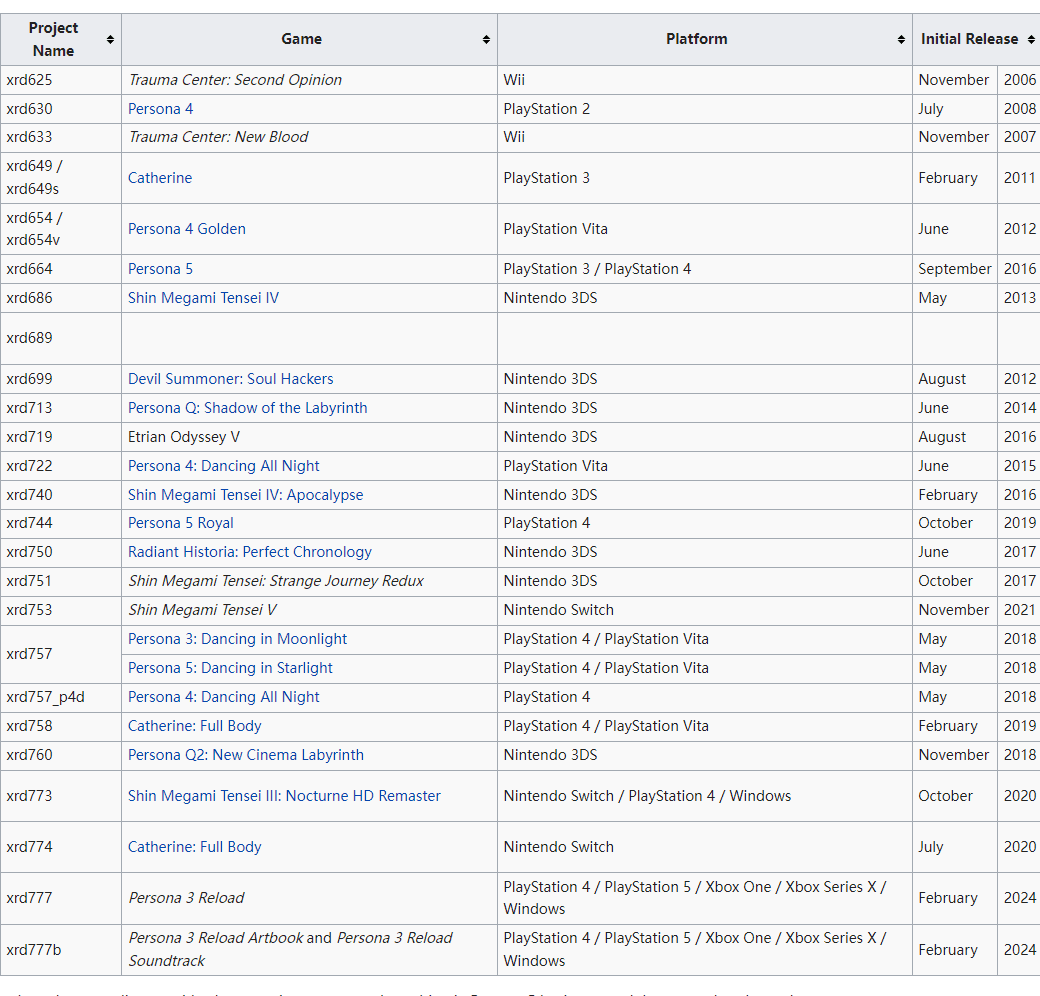This screenshot has height=996, width=1040.
Task: Click the Platform column header
Action: point(704,40)
